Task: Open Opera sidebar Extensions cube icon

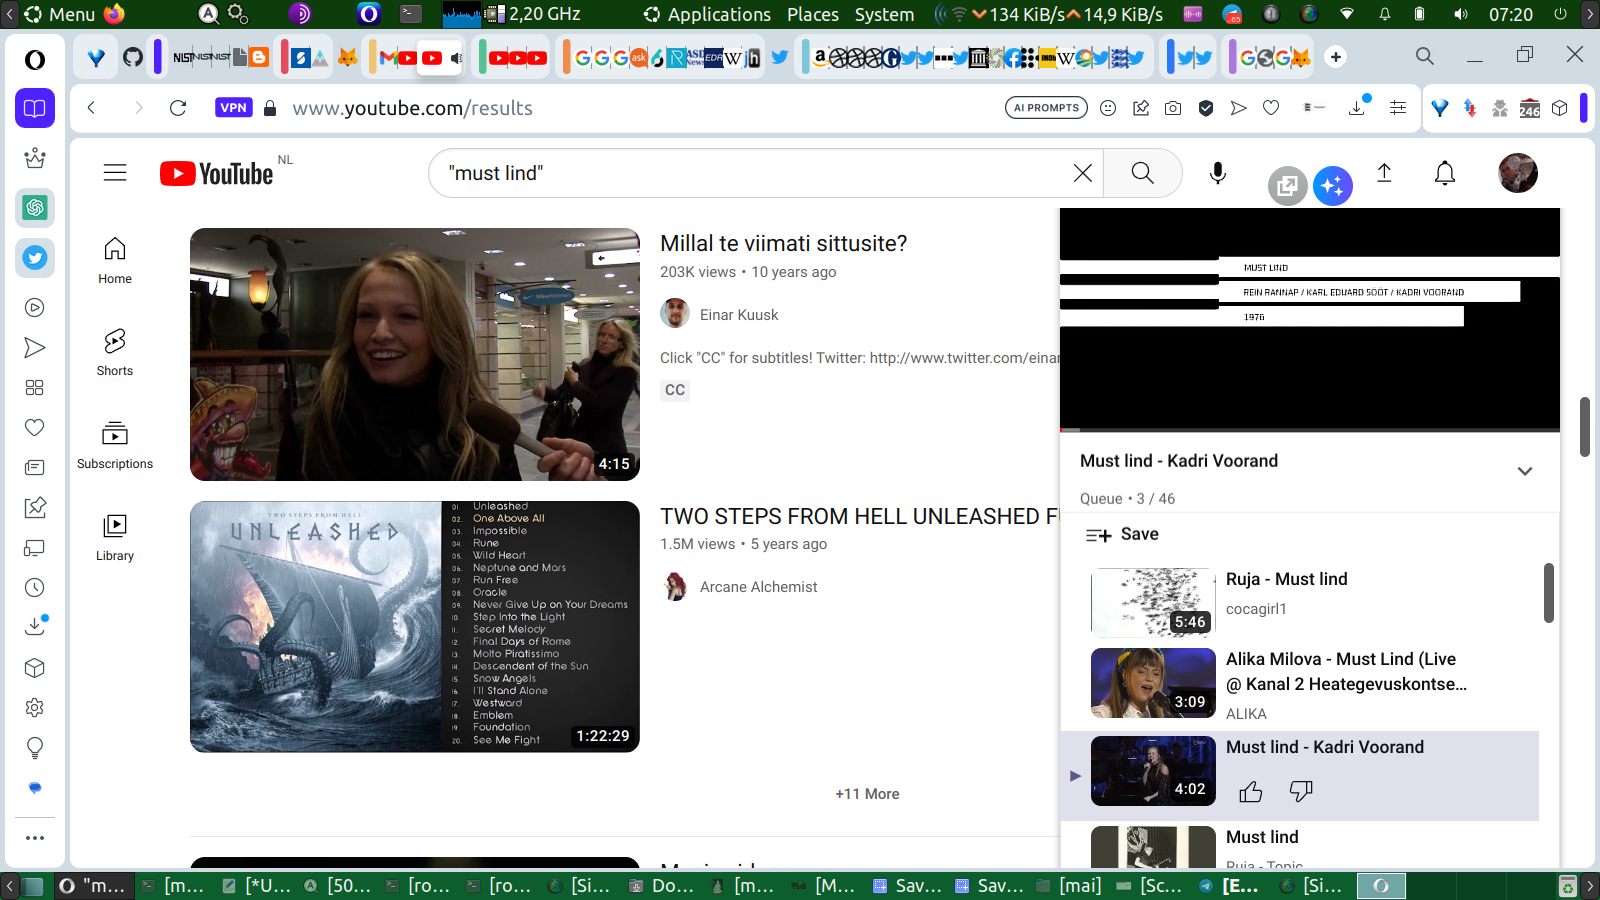Action: pos(35,668)
